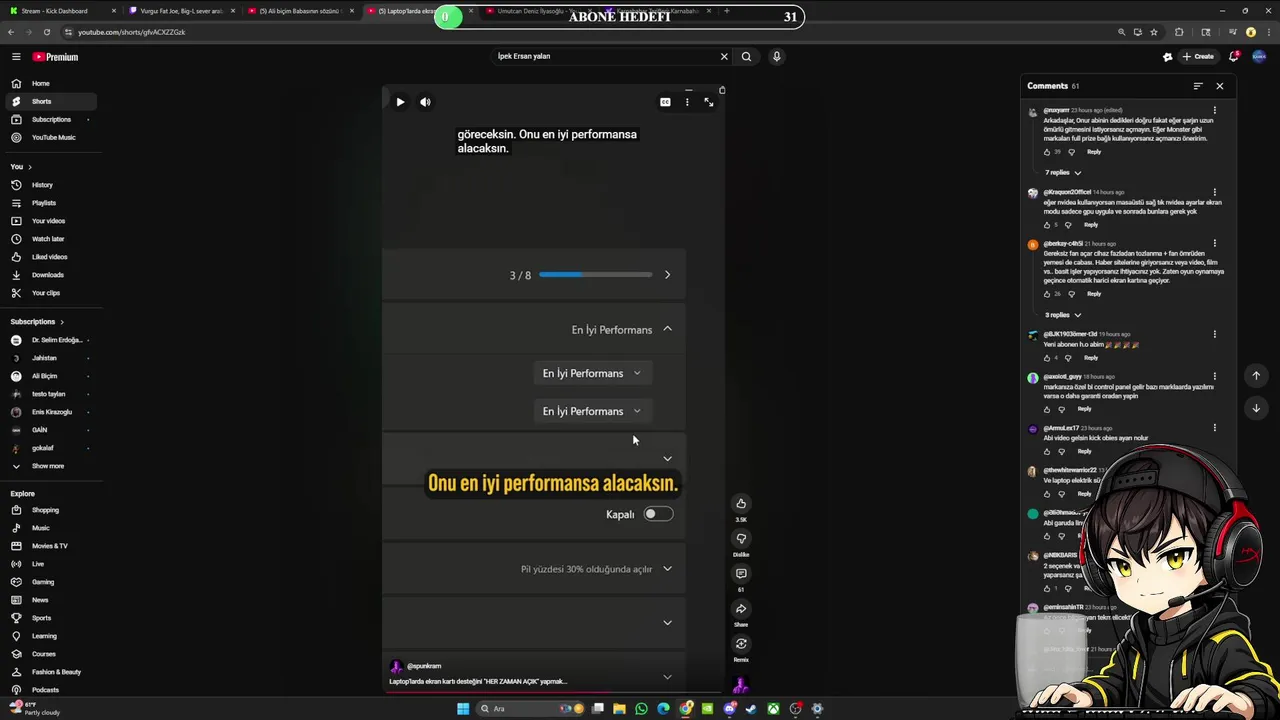Viewport: 1280px width, 720px height.
Task: Switch to the Vurgu Fat Joe browser tab
Action: pos(180,11)
